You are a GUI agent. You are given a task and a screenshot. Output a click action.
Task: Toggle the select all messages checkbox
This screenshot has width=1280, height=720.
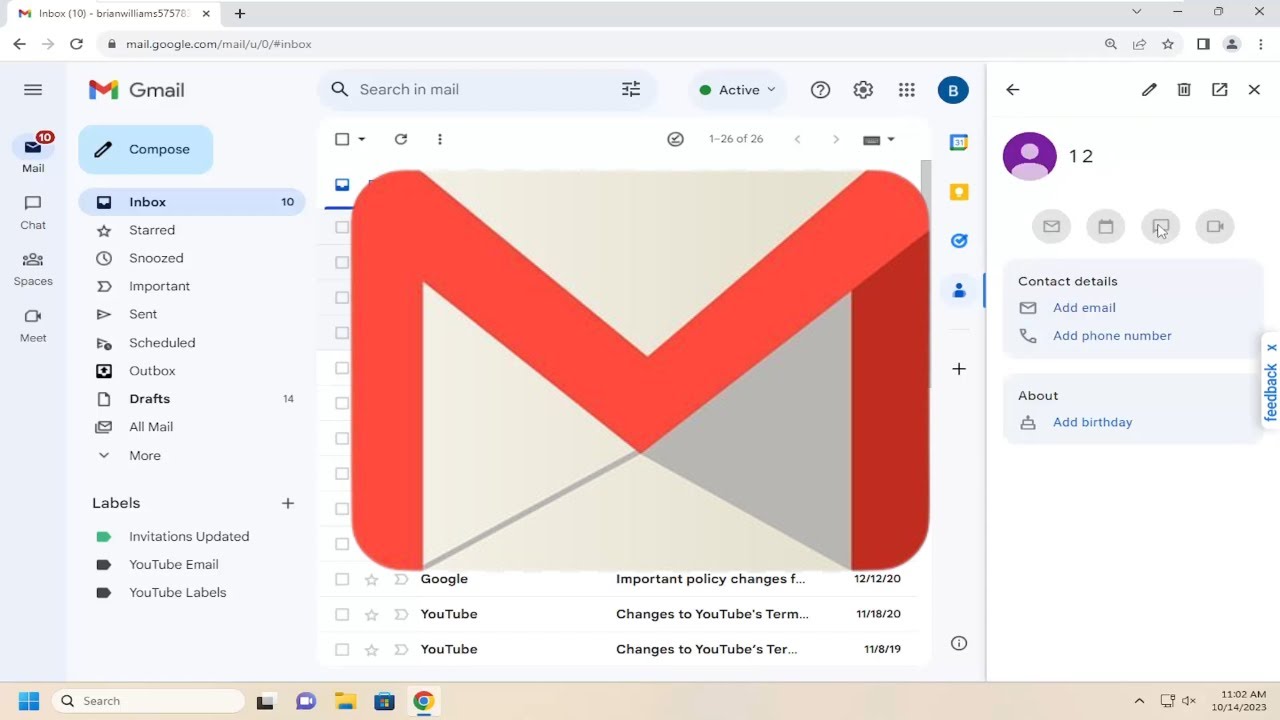342,140
